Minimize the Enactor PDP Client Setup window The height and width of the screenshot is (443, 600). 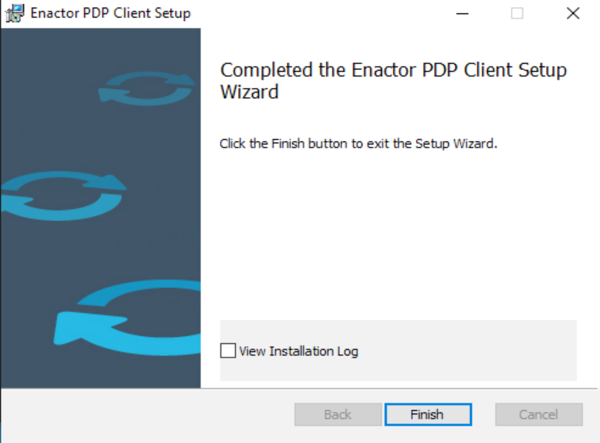462,14
